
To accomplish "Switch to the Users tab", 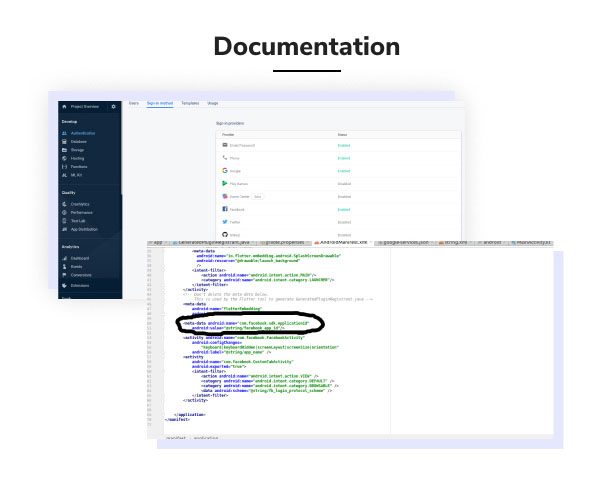I will [134, 103].
